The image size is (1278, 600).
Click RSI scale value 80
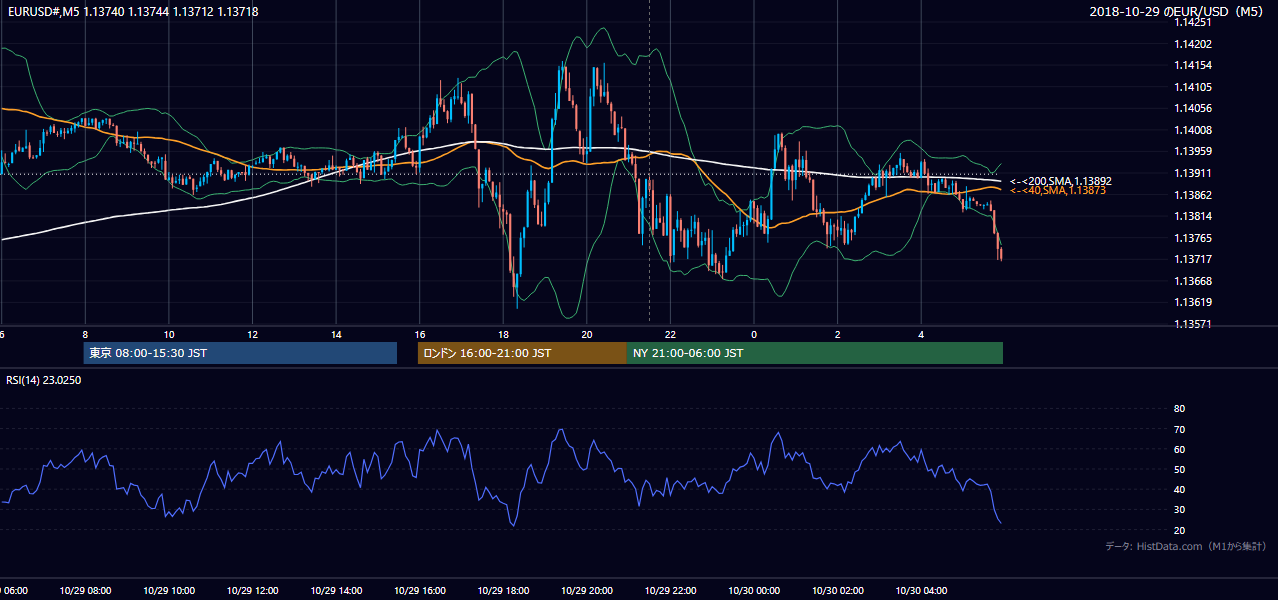point(1179,409)
